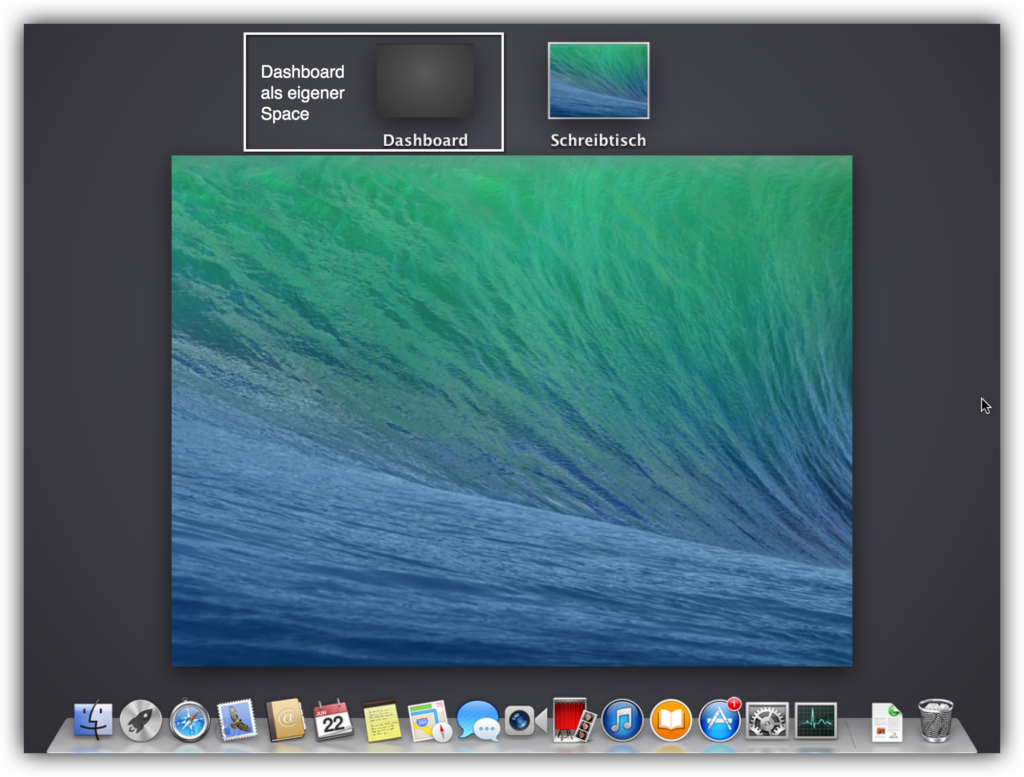
Task: Open App Store with update badge
Action: [719, 720]
